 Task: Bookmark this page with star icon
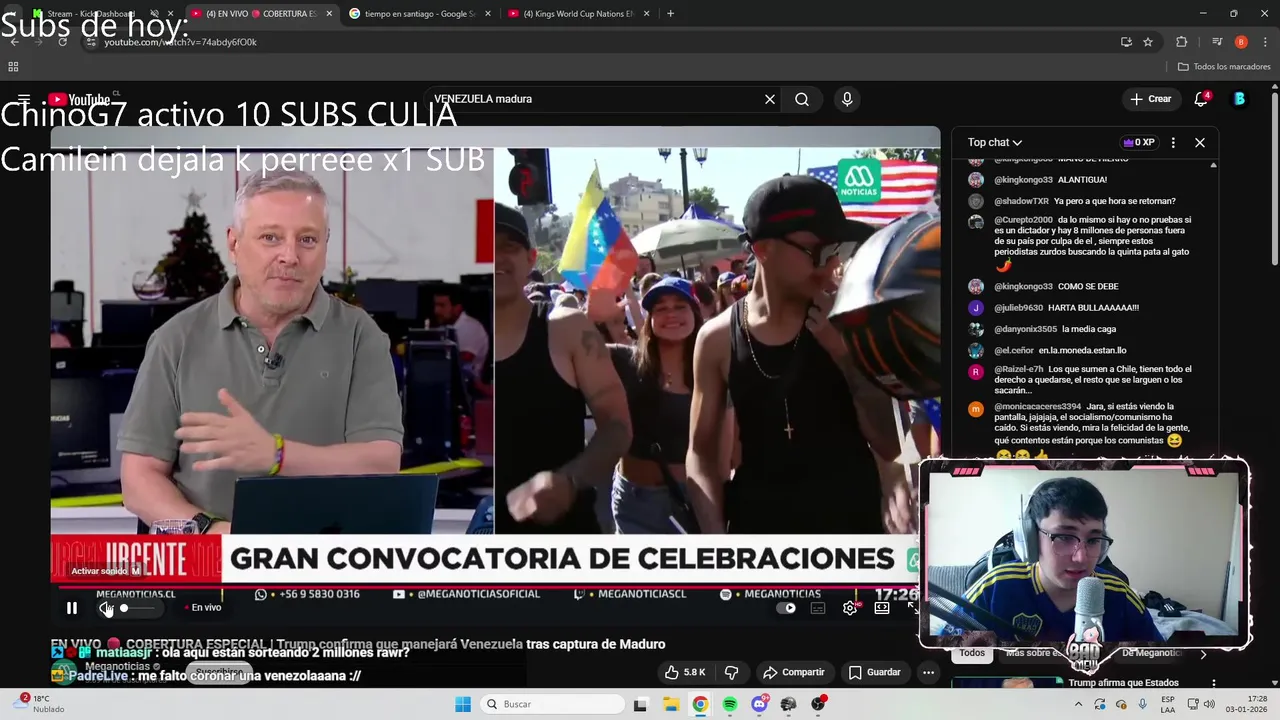pyautogui.click(x=1148, y=42)
